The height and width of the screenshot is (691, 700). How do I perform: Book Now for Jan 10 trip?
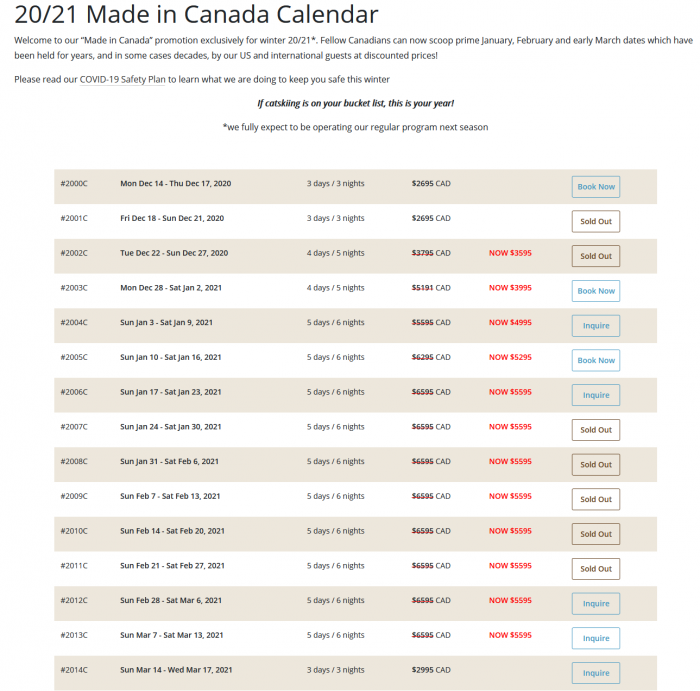pos(596,360)
